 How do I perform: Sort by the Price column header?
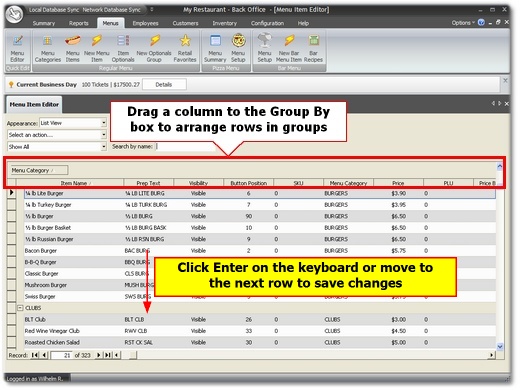pos(398,183)
